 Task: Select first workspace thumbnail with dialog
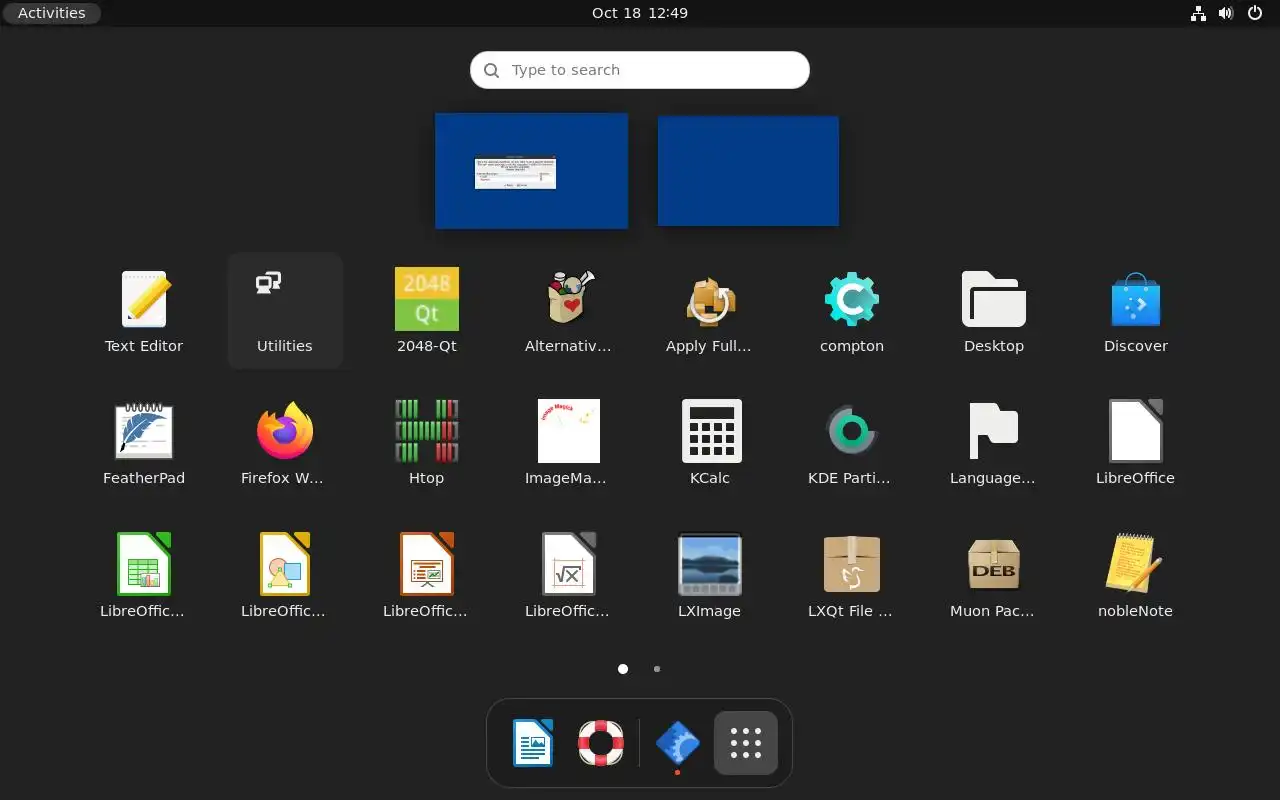point(531,171)
